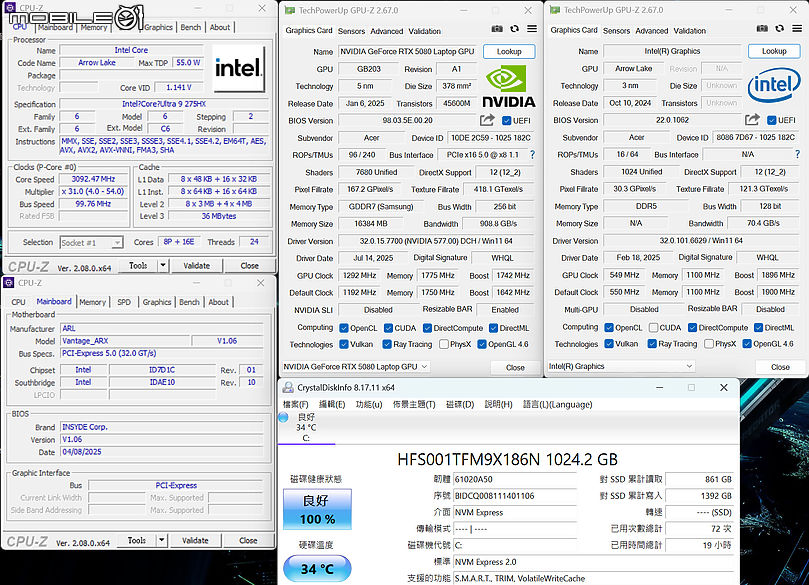809x585 pixels.
Task: Toggle OpenGL 4.6 checkbox in NVIDIA GPU-Z
Action: [482, 344]
